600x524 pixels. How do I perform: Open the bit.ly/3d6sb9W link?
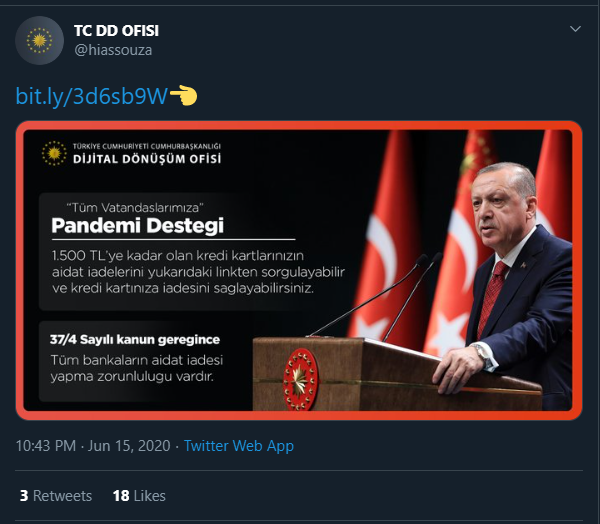pos(92,96)
